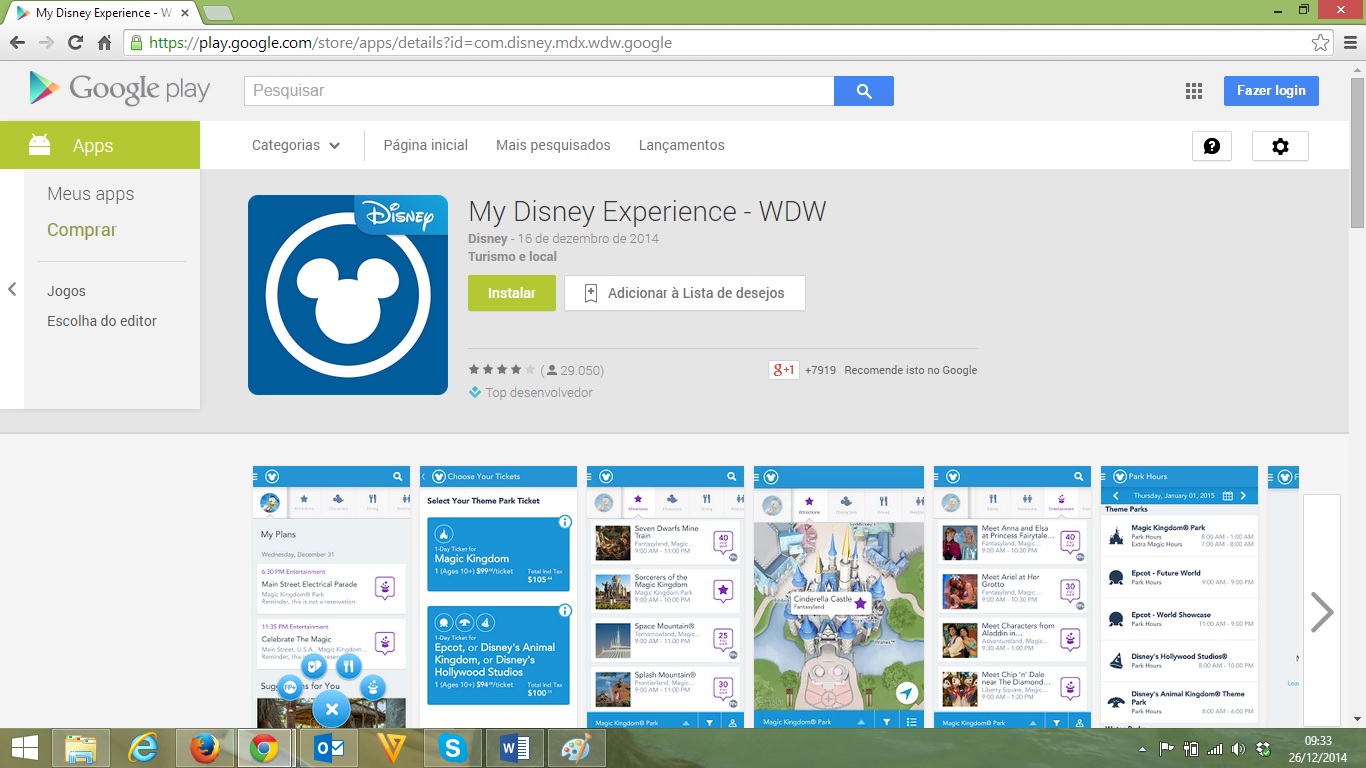Image resolution: width=1366 pixels, height=768 pixels.
Task: Open the help question mark icon
Action: 1211,146
